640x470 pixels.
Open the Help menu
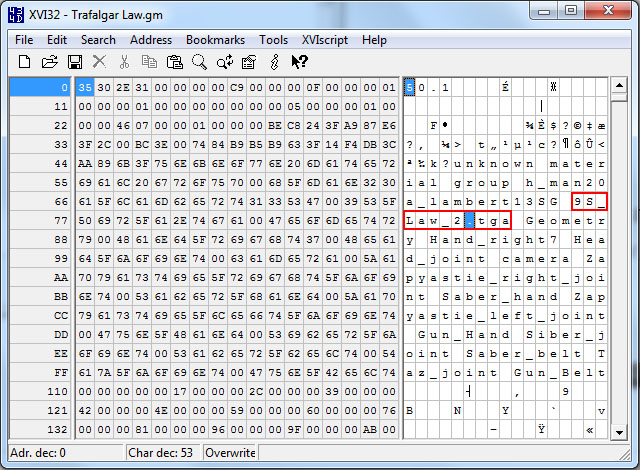(x=374, y=40)
